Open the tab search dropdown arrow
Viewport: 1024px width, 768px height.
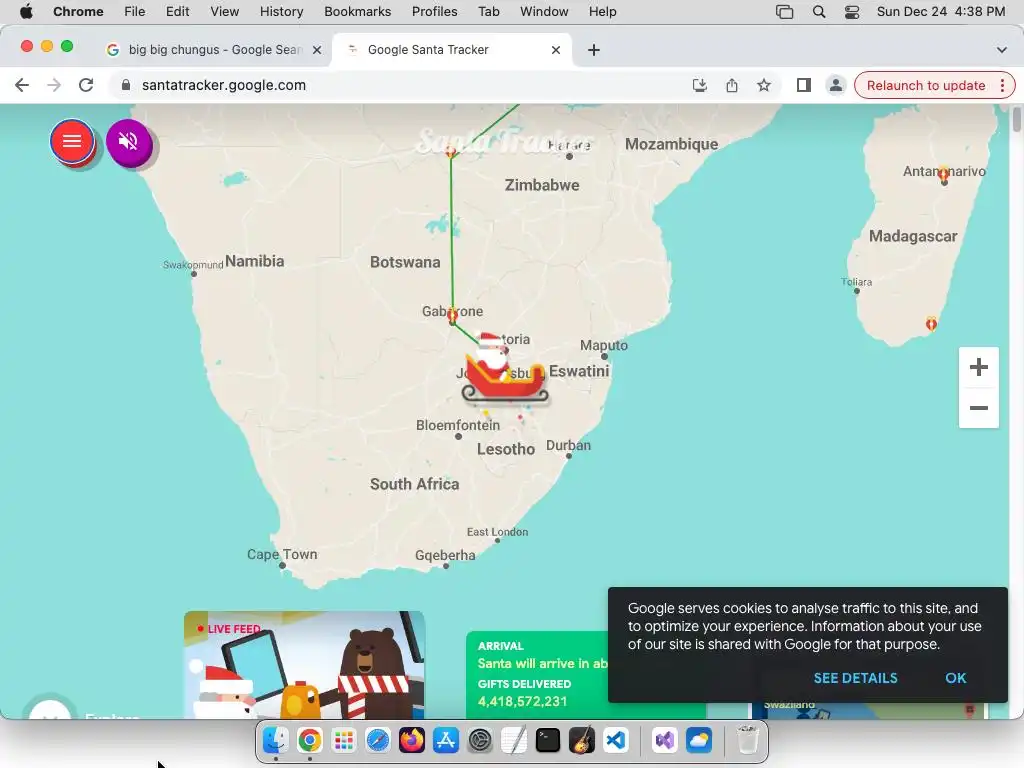1001,50
